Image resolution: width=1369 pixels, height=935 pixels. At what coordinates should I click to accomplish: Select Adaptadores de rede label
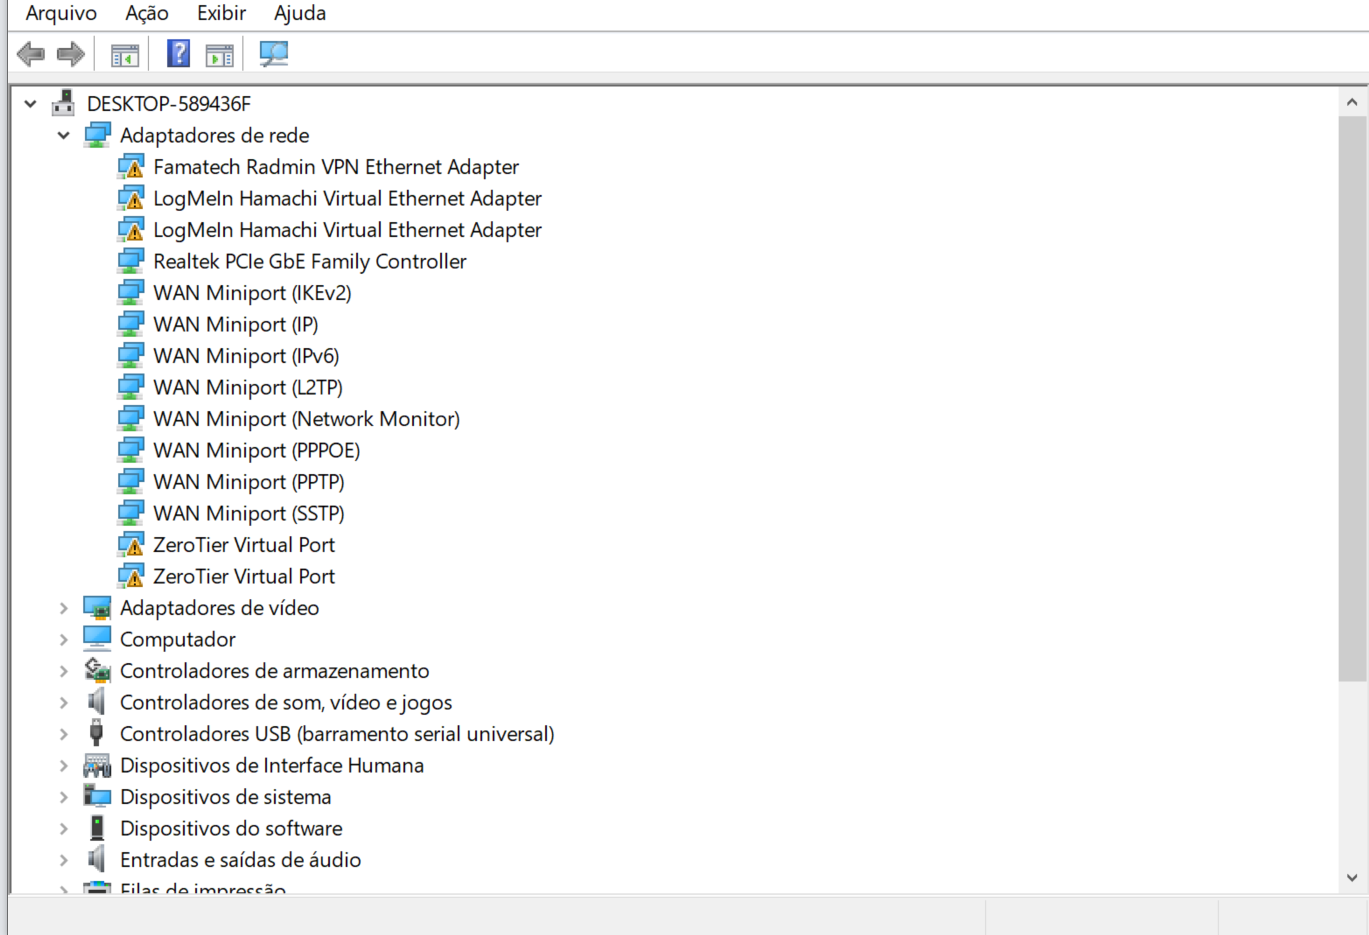215,135
